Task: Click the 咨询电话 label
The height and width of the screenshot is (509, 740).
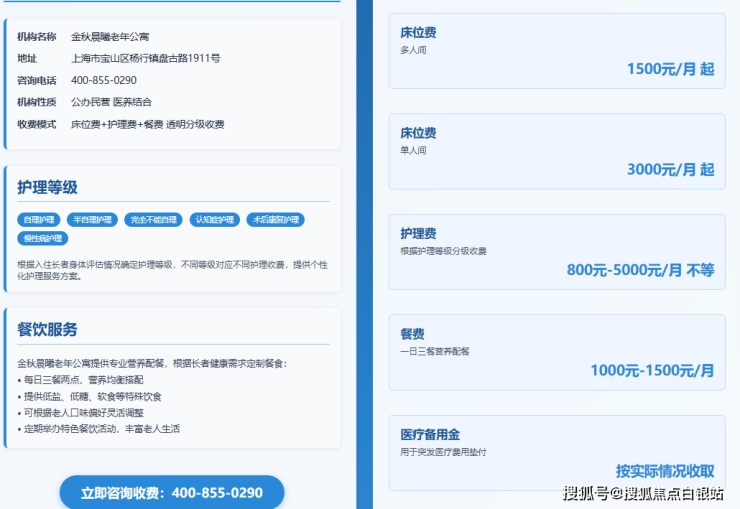Action: [x=36, y=81]
